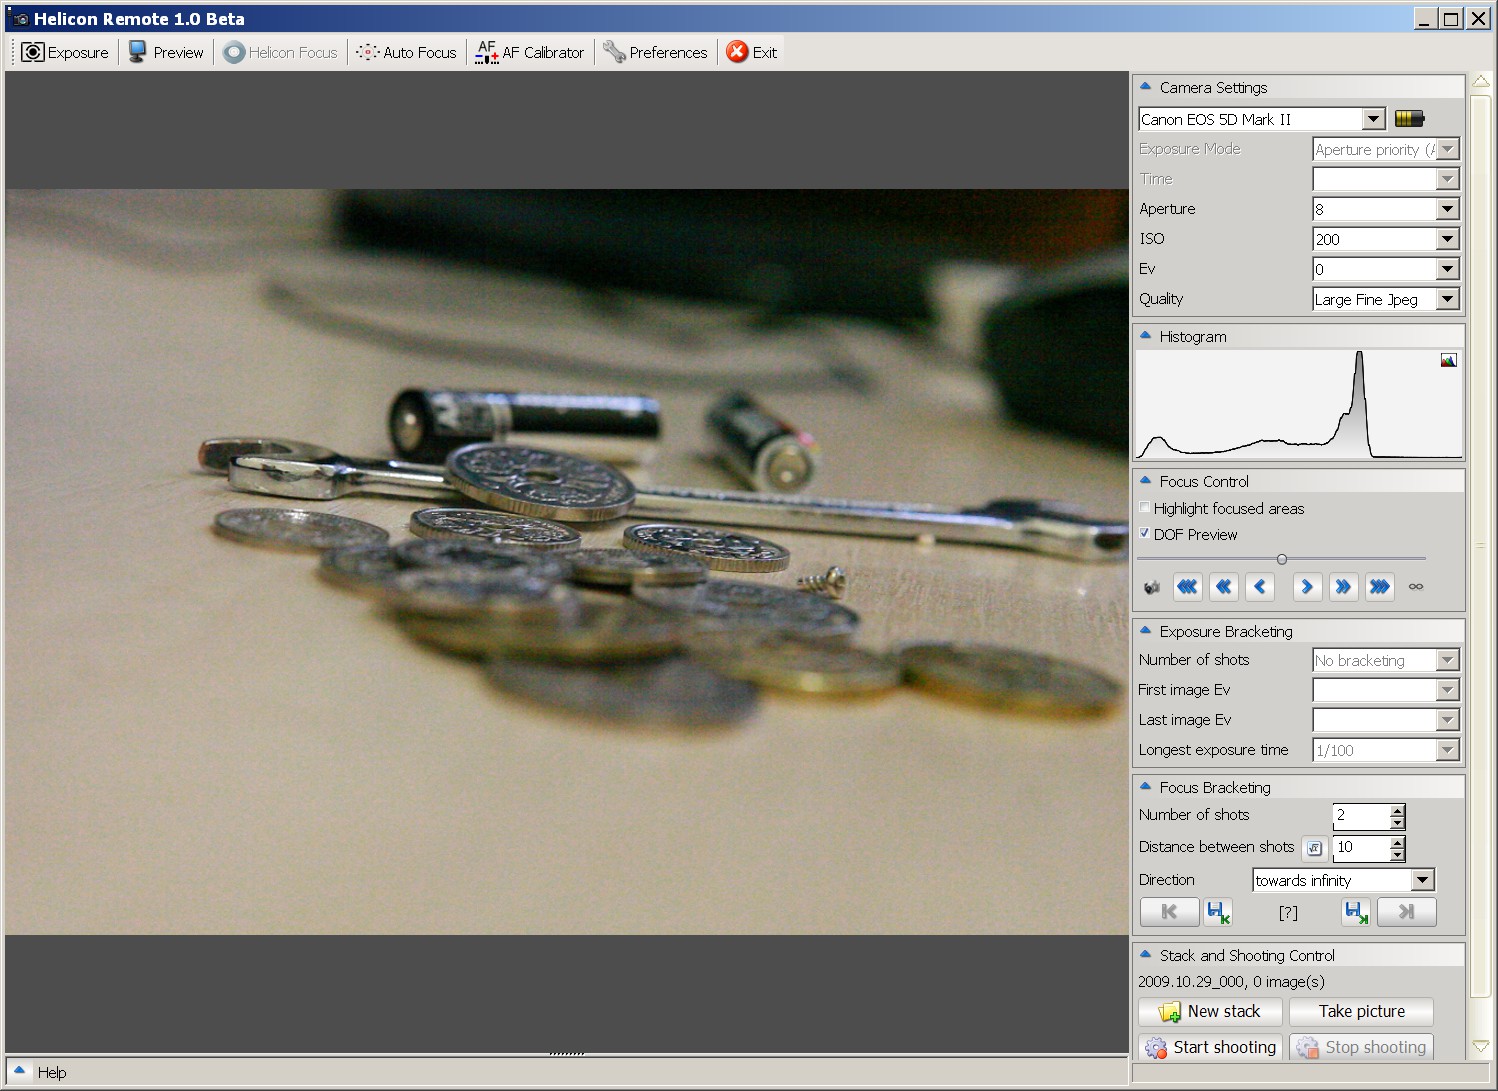Click the triple-right-arrow focus step button
1498x1091 pixels.
point(1379,587)
